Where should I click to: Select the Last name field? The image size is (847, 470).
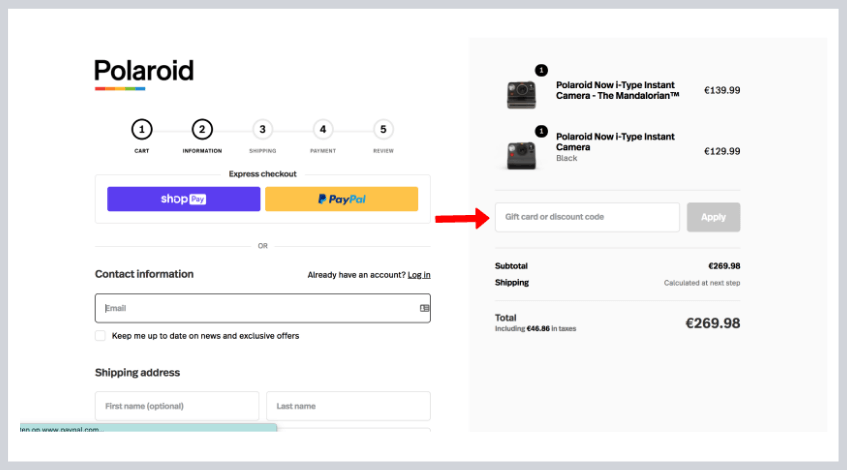pos(348,405)
